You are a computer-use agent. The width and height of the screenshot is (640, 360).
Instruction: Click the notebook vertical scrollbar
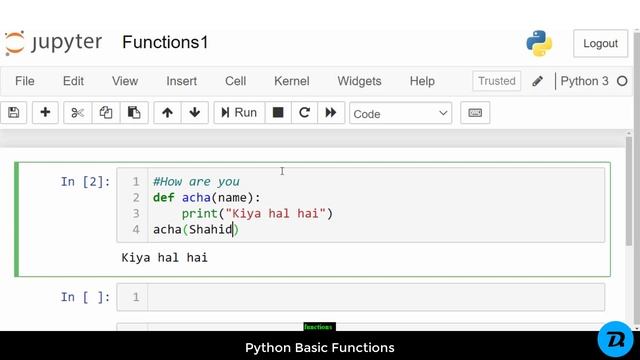pos(629,192)
